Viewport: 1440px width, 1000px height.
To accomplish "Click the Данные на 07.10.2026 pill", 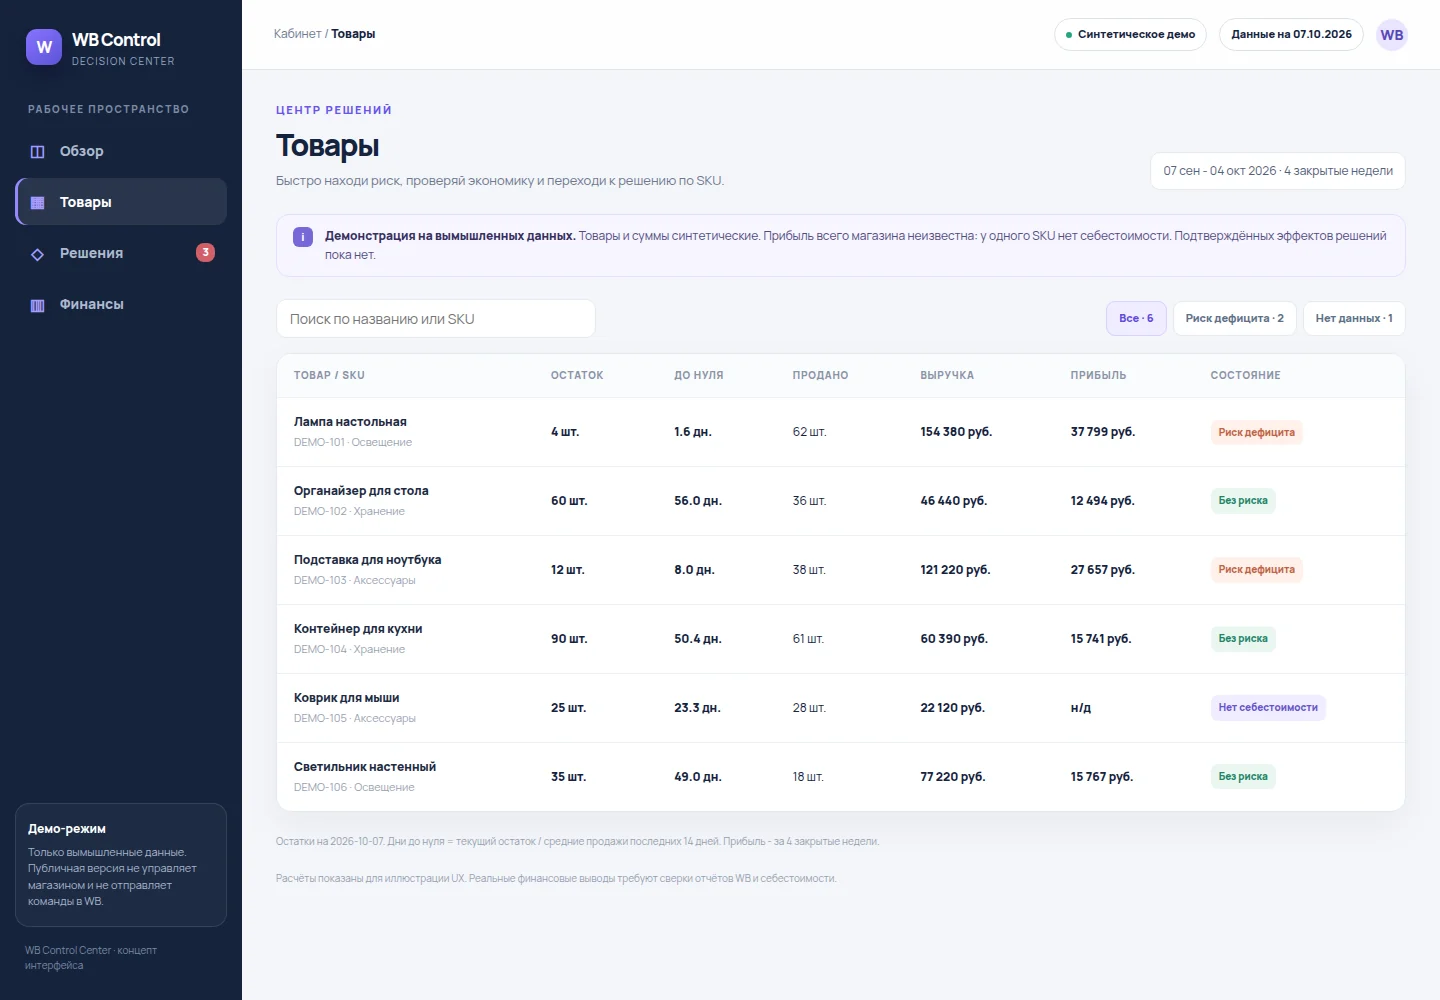I will pos(1291,34).
